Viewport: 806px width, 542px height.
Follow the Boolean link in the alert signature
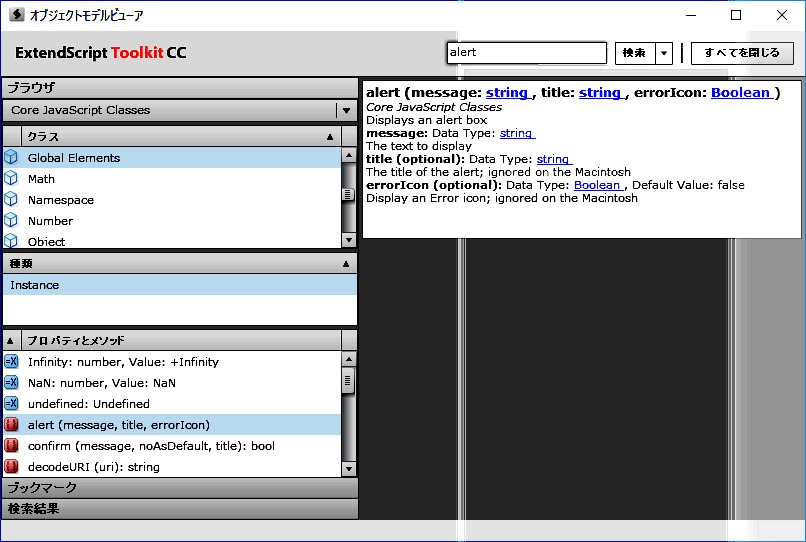point(742,93)
